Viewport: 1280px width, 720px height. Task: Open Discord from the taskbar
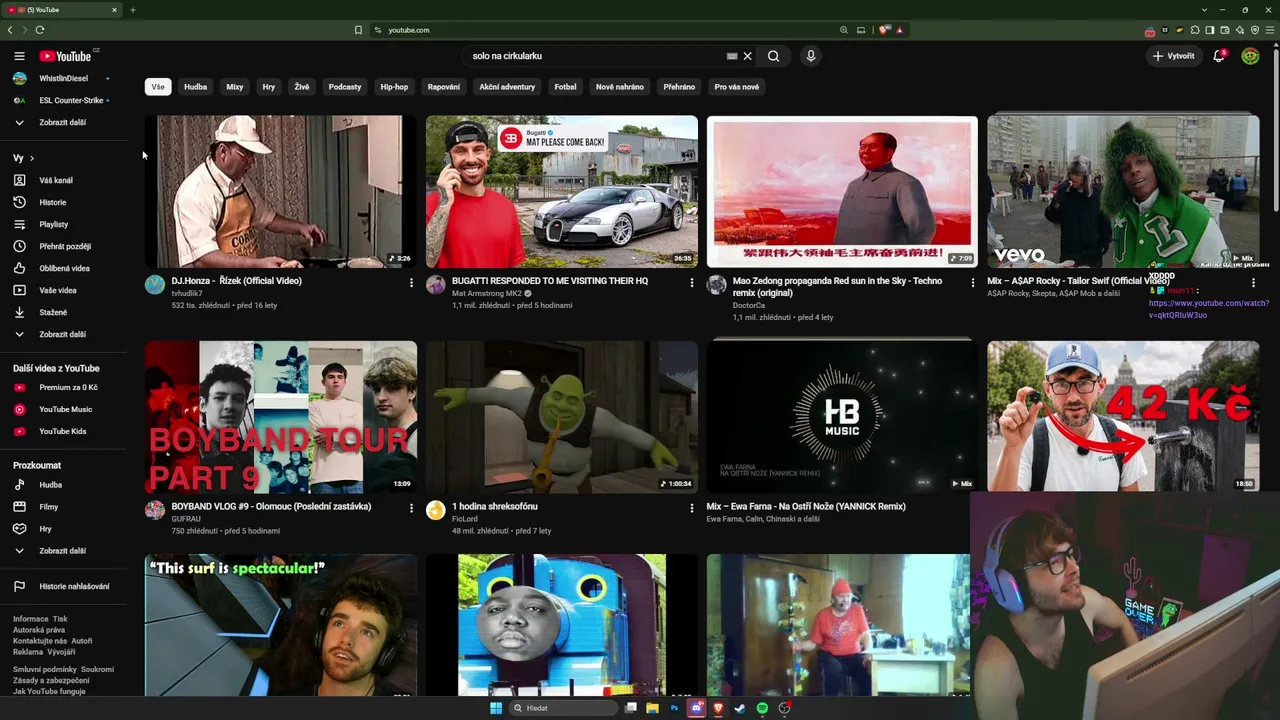click(x=696, y=708)
